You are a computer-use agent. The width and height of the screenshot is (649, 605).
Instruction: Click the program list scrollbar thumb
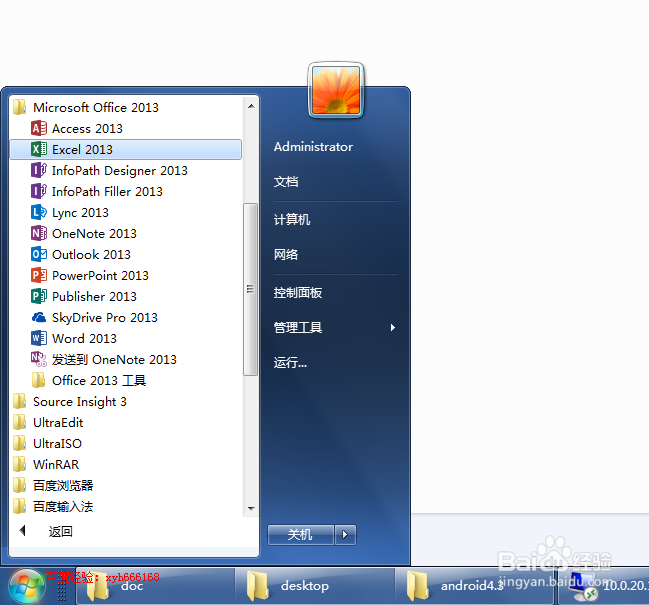point(250,289)
